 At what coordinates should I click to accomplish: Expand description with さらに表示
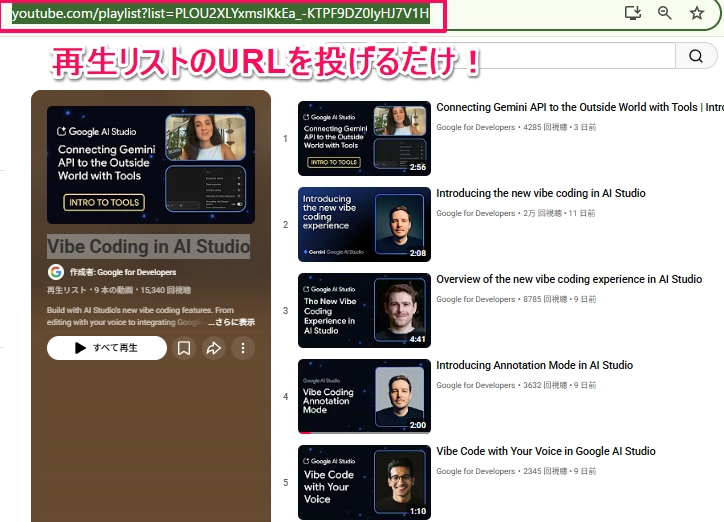click(231, 322)
